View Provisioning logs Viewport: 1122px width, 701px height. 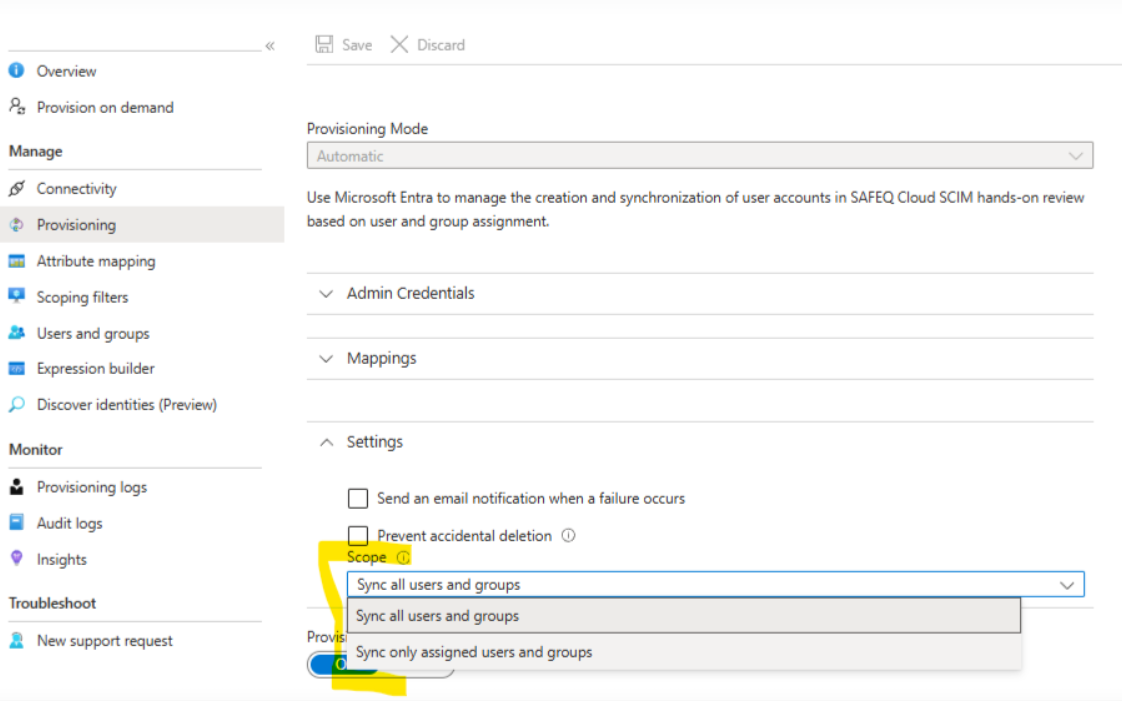coord(92,486)
